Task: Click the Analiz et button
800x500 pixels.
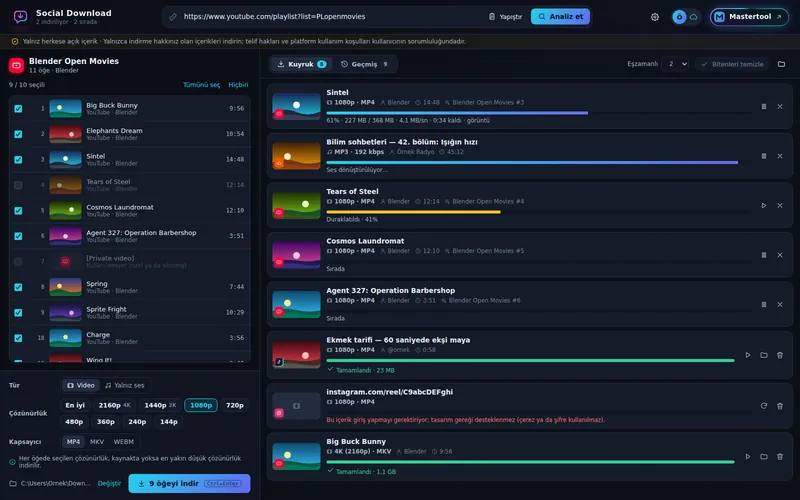Action: click(560, 17)
